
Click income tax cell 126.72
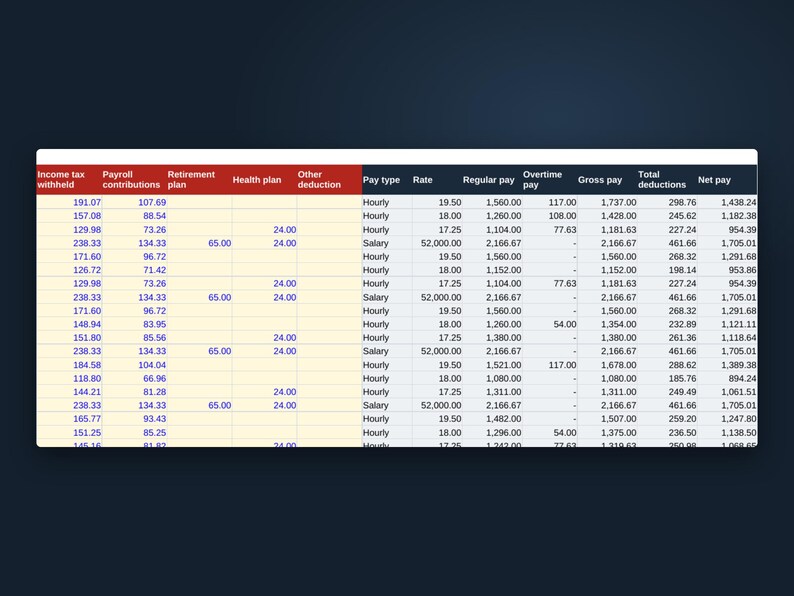69,270
